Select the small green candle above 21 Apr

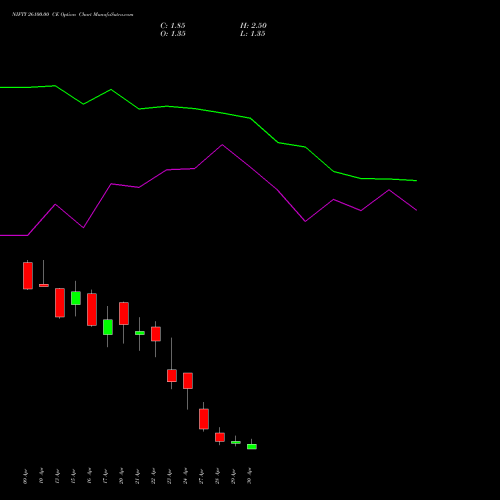140,333
